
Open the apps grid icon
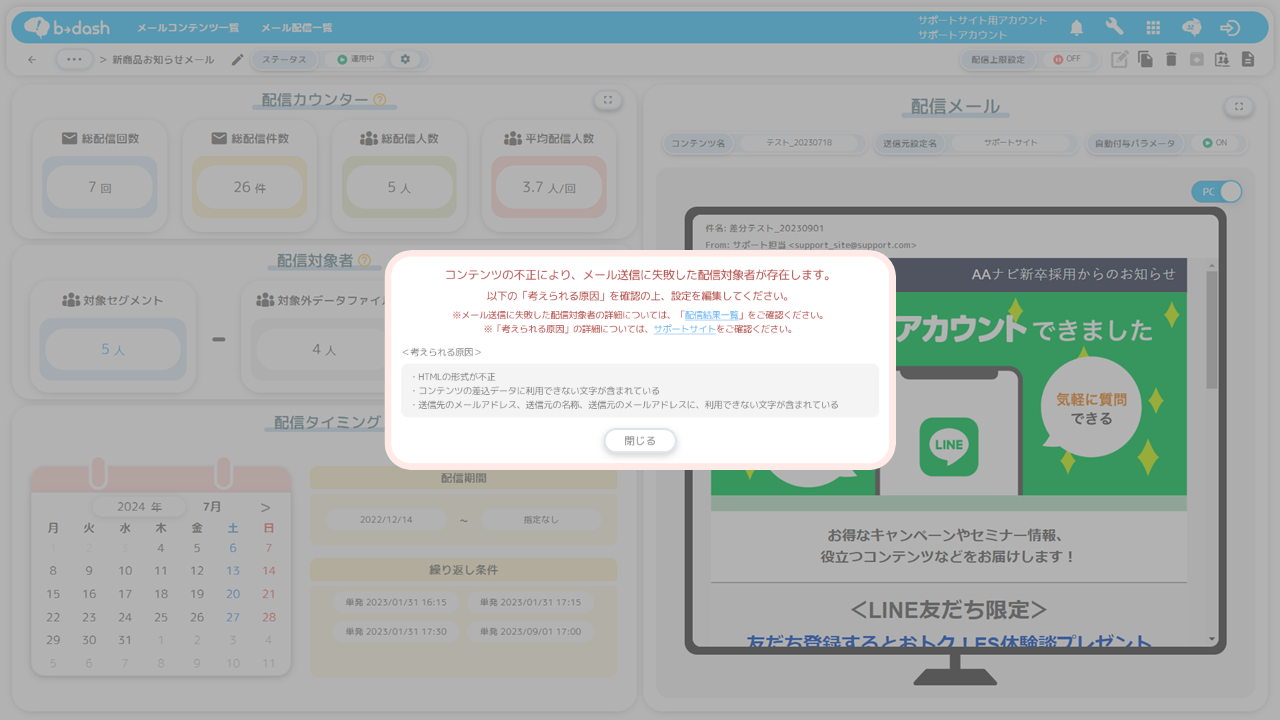tap(1153, 27)
